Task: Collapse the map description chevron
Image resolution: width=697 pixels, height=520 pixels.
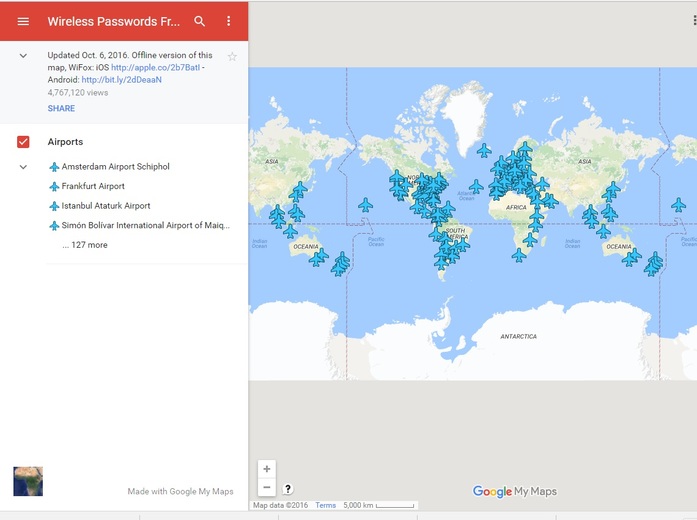Action: (23, 56)
